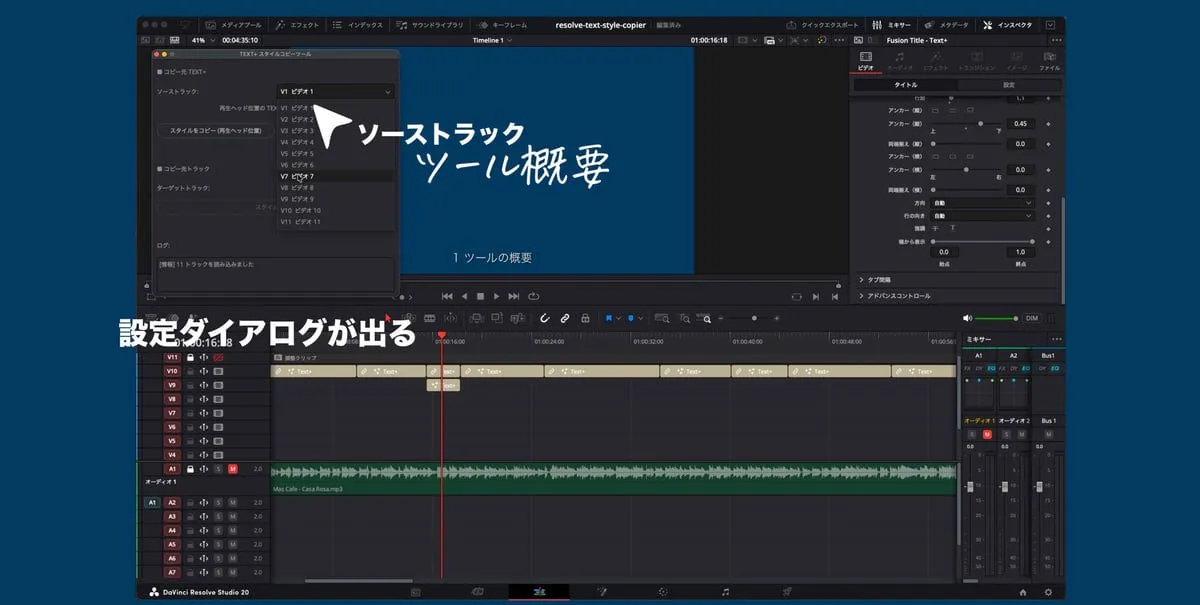
Task: Click the snapping magnet icon
Action: click(x=545, y=318)
